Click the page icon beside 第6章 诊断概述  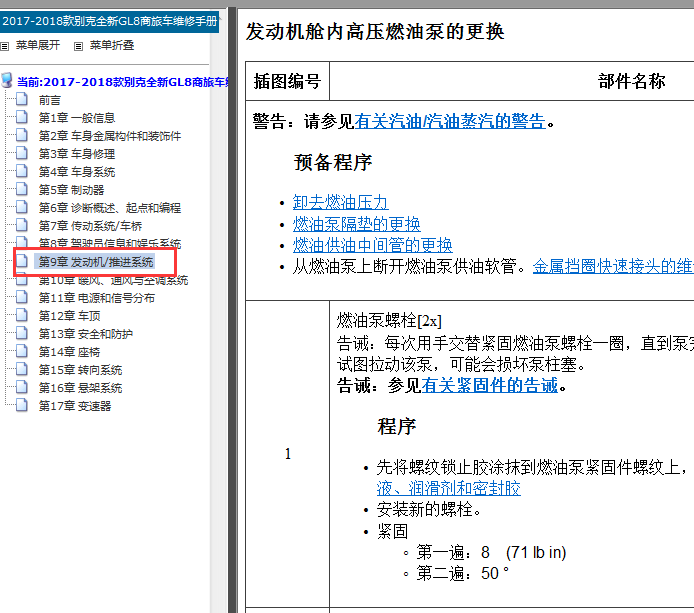[x=22, y=207]
